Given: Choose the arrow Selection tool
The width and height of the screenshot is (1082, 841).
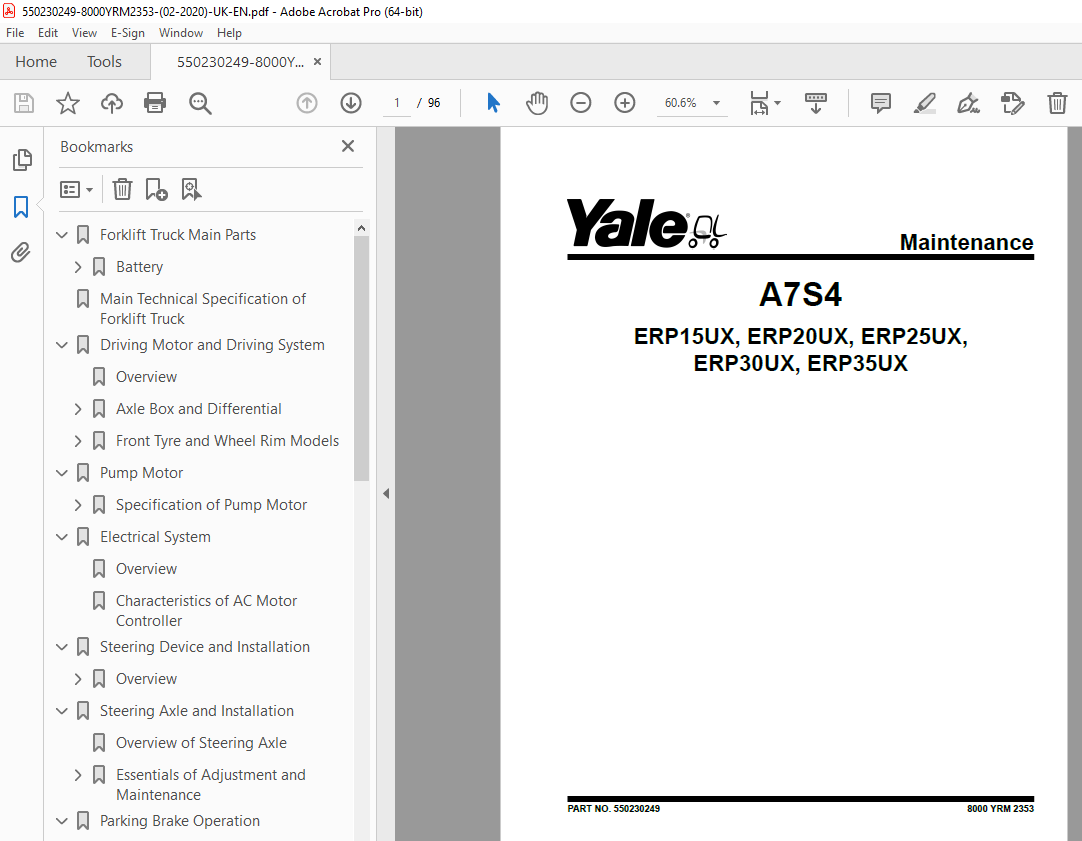Looking at the screenshot, I should 493,103.
